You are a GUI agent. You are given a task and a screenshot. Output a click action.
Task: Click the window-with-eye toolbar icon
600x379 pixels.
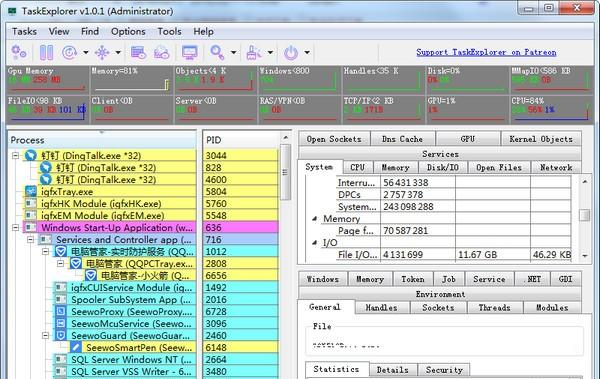[x=138, y=52]
